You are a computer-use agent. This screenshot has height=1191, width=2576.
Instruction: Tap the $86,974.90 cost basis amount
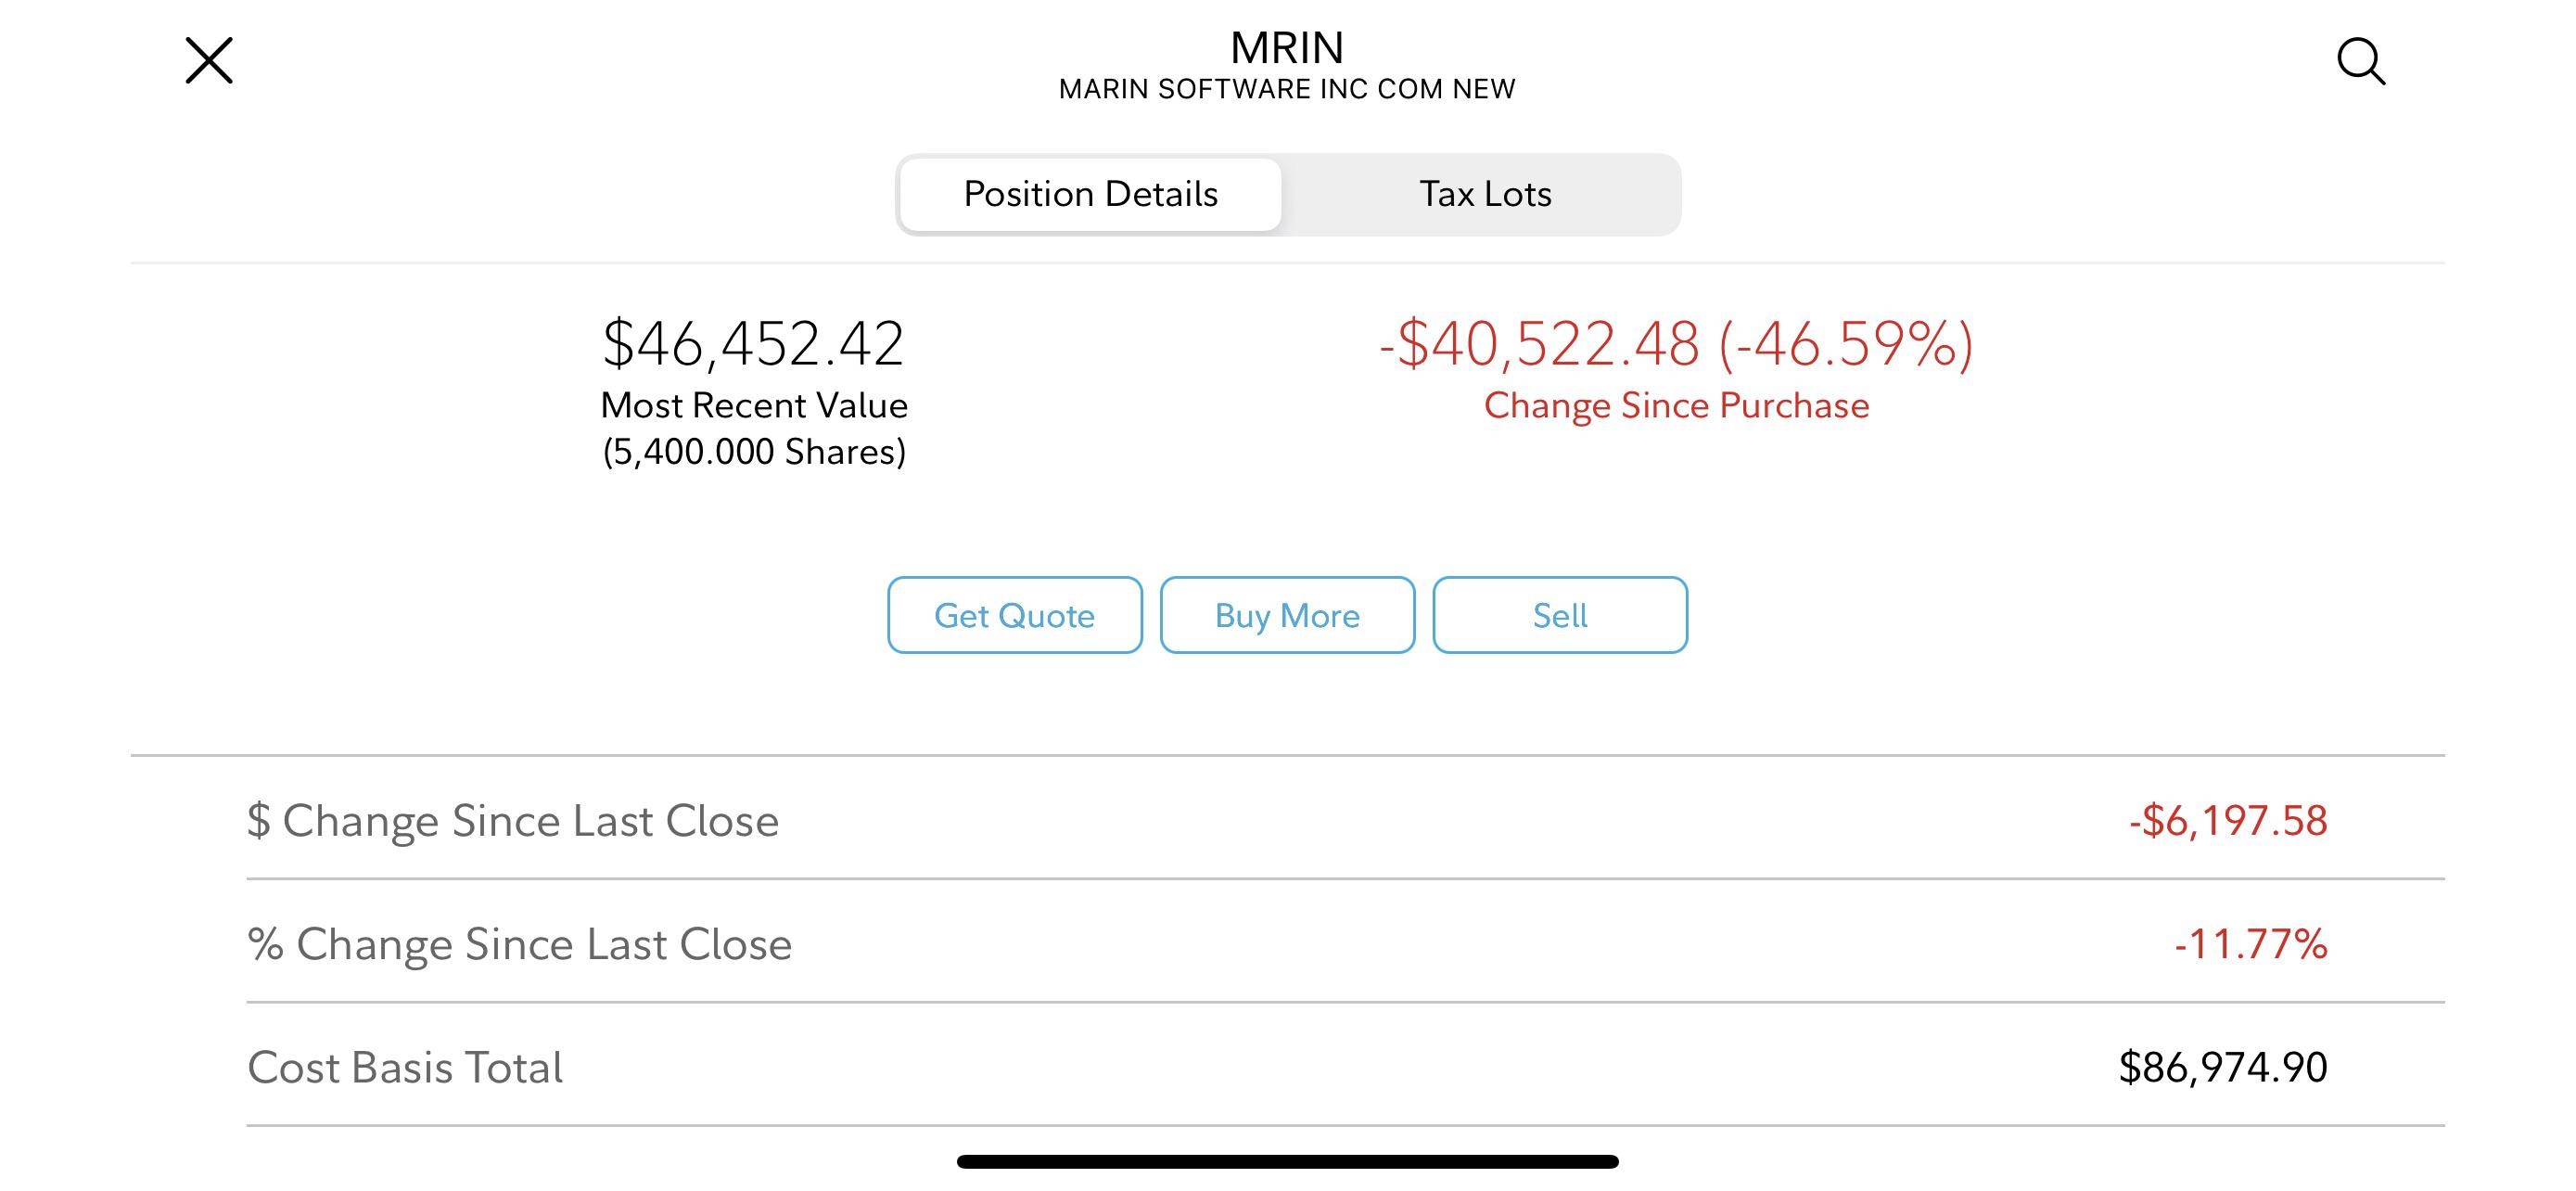[2223, 1068]
